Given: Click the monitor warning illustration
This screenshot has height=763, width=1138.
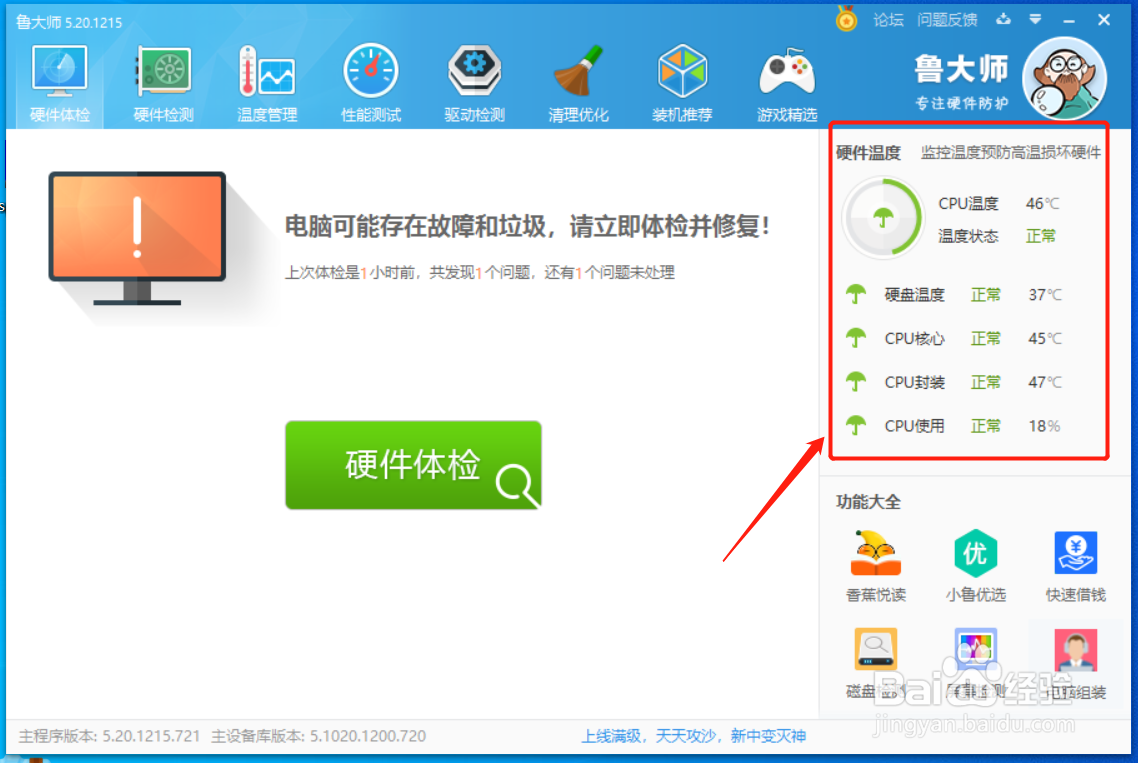Looking at the screenshot, I should pyautogui.click(x=137, y=238).
